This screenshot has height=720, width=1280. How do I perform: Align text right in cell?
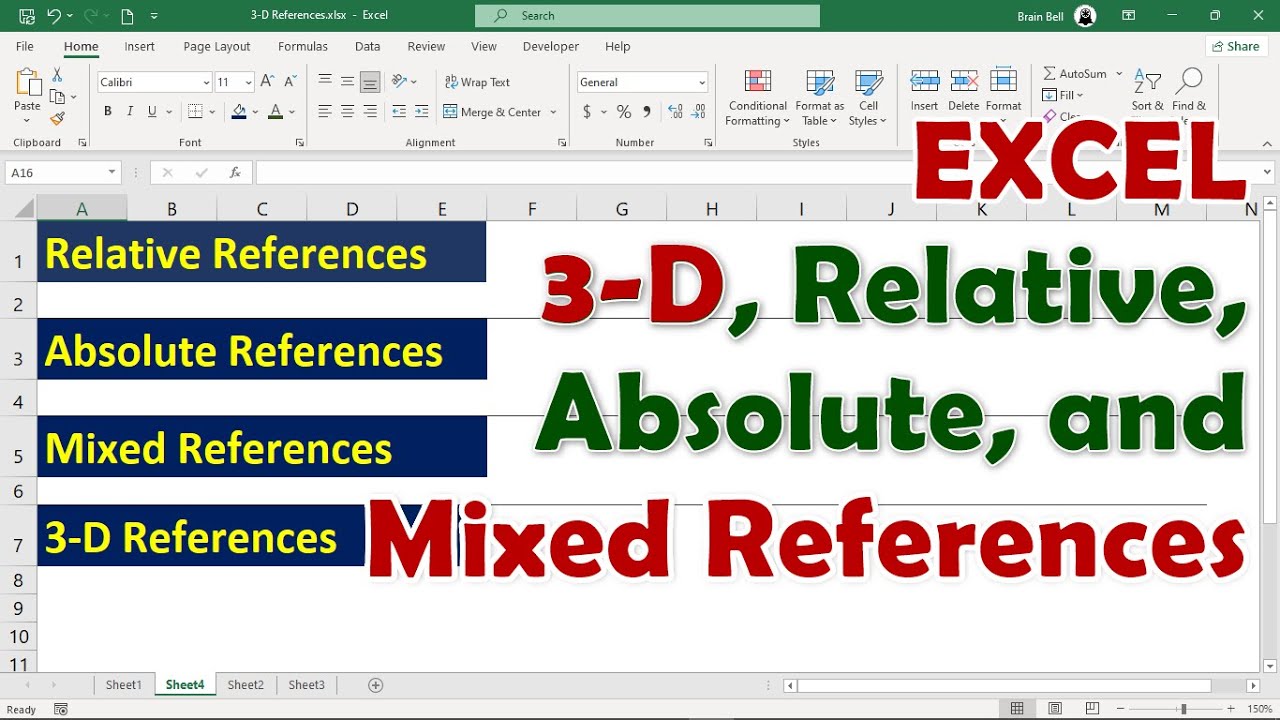click(370, 112)
